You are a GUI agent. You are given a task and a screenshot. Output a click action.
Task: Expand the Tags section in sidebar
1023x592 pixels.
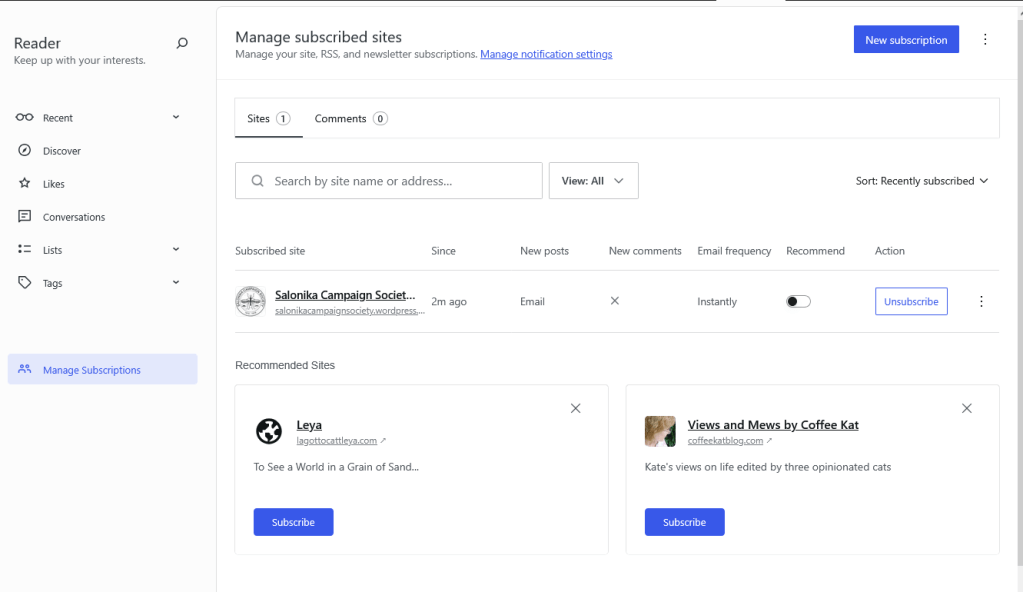176,282
